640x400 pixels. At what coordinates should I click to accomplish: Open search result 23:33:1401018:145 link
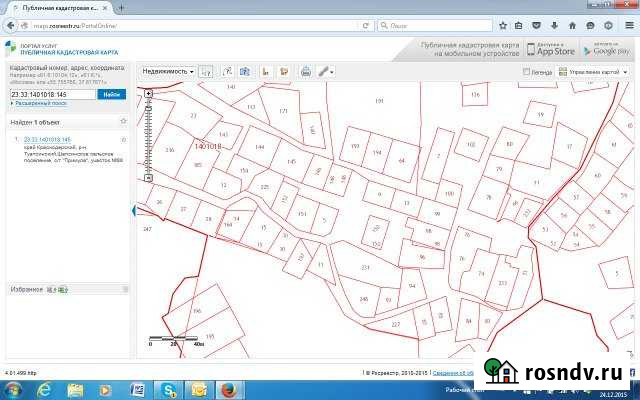pos(46,139)
